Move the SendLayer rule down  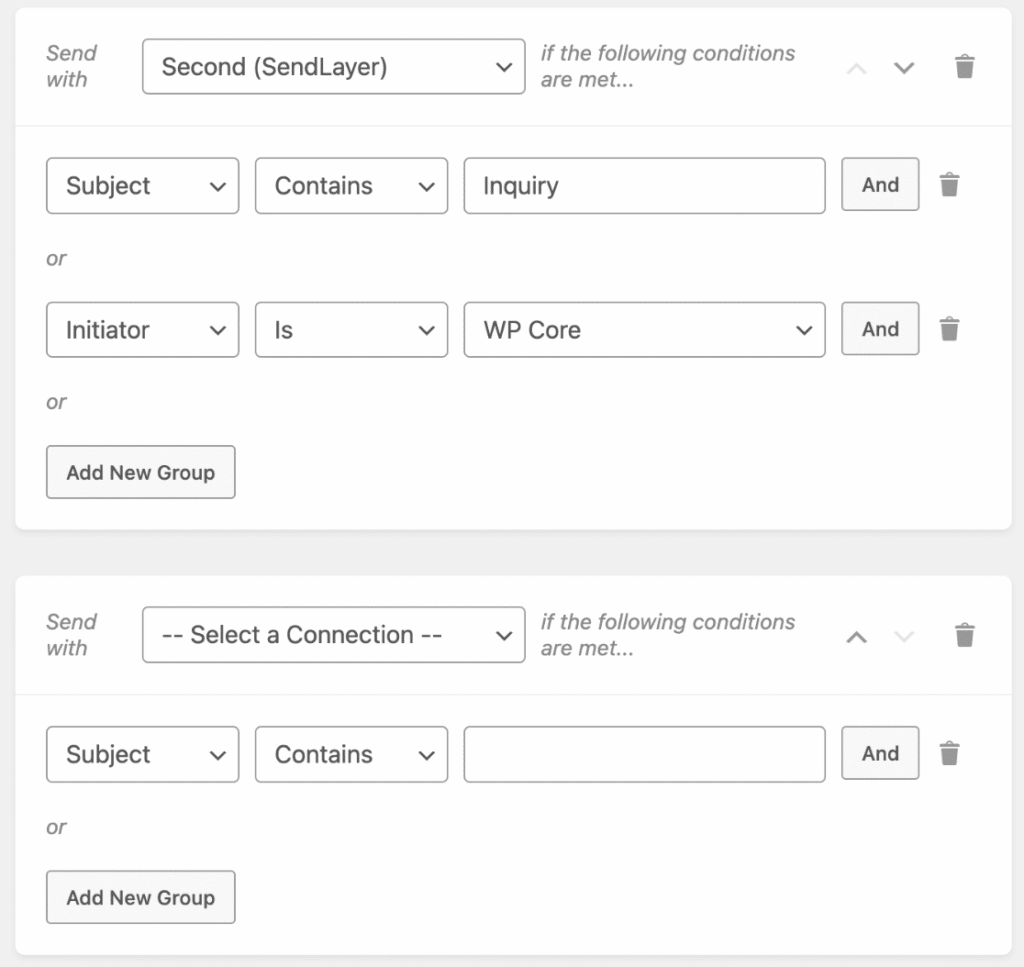(904, 68)
